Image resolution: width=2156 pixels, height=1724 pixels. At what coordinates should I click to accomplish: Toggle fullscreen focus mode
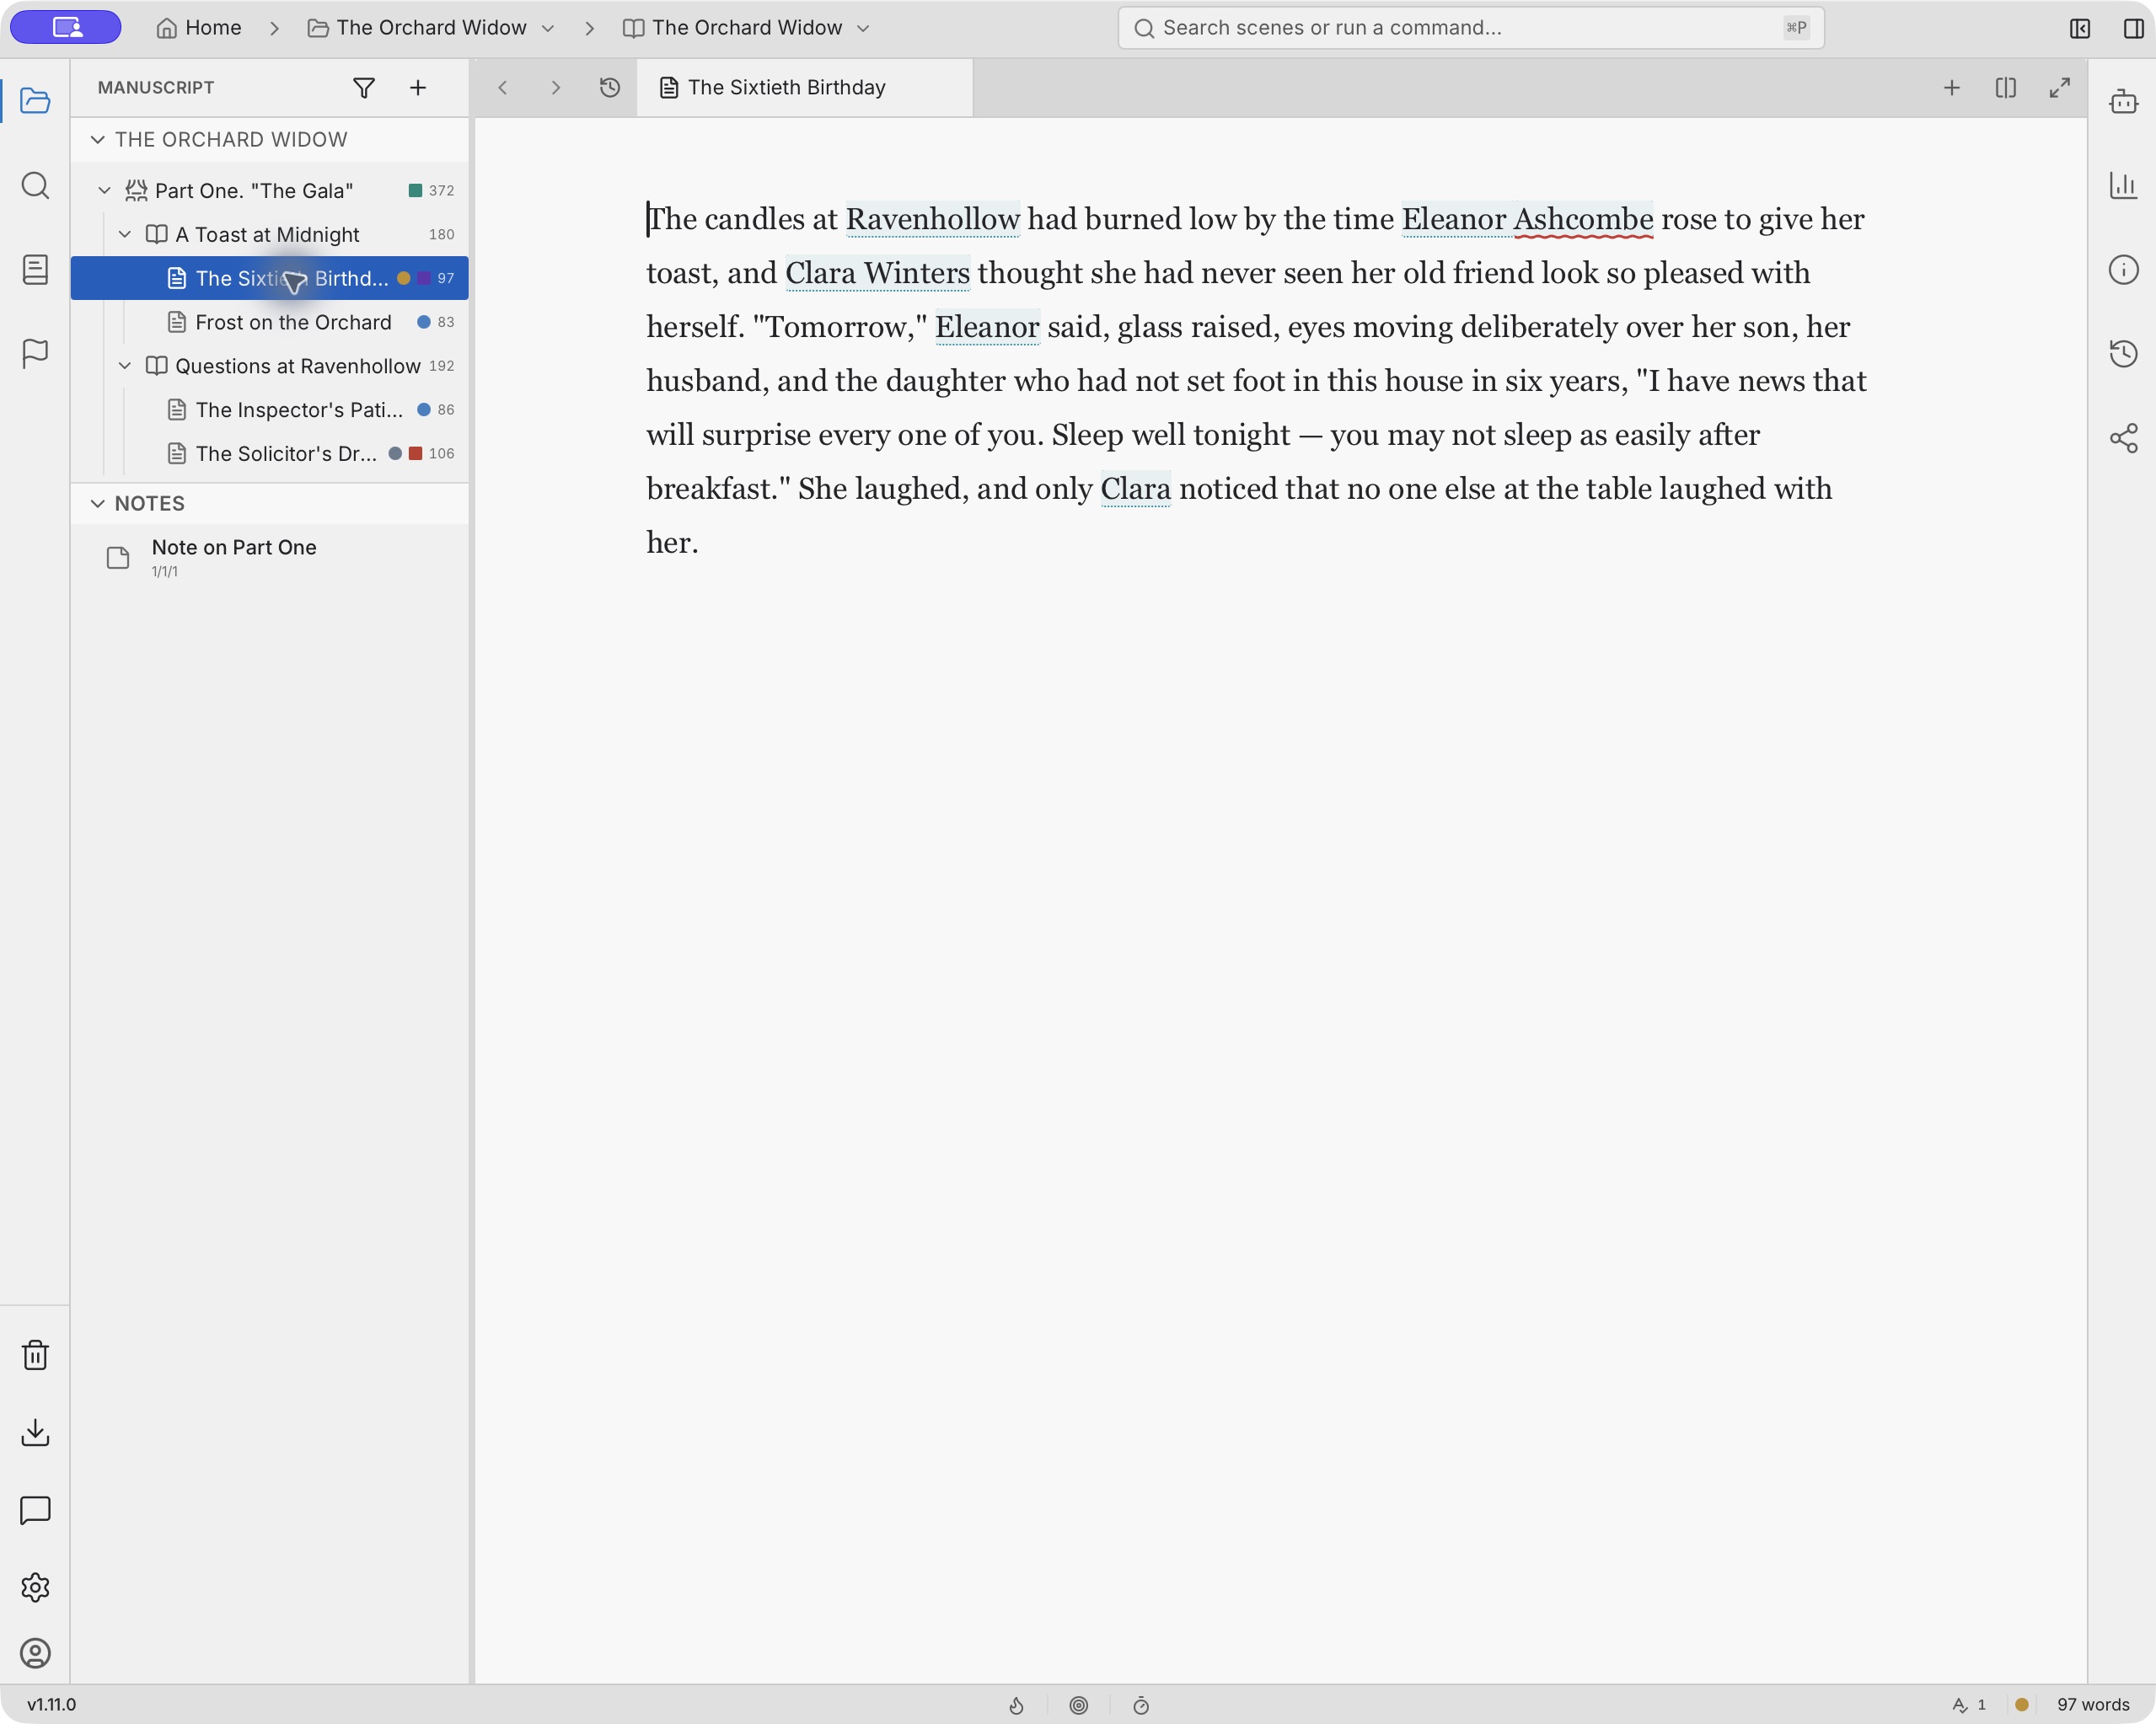point(2059,88)
